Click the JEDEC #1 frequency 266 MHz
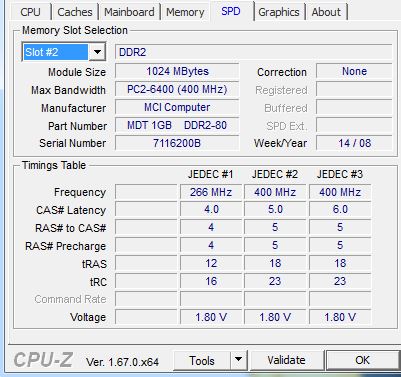The image size is (401, 377). coord(211,192)
